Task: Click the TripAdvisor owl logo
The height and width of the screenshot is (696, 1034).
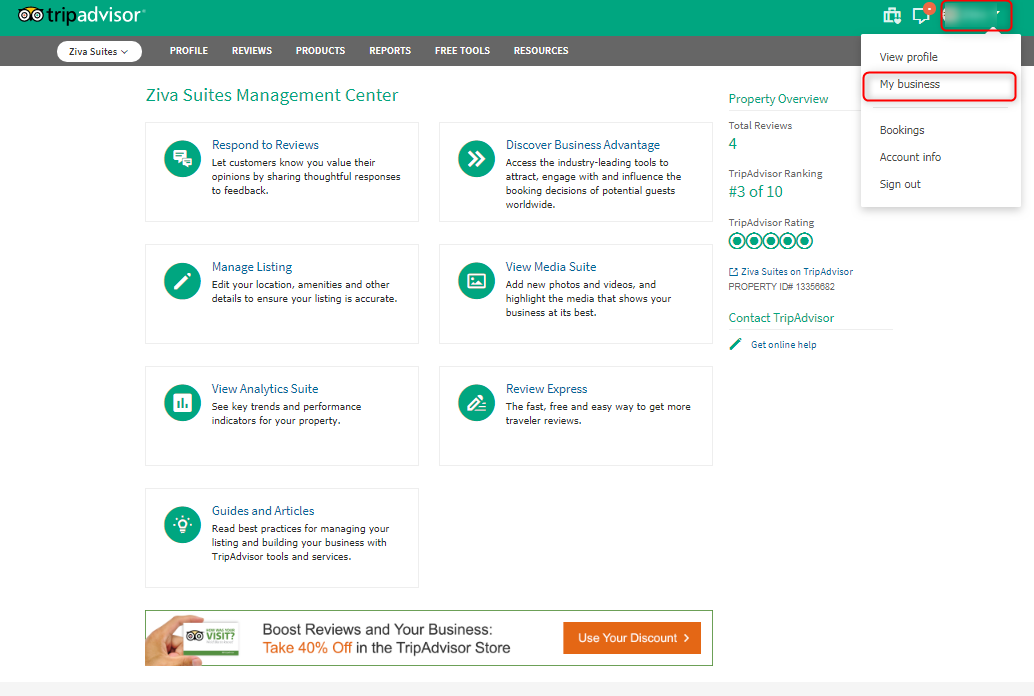Action: 81,15
